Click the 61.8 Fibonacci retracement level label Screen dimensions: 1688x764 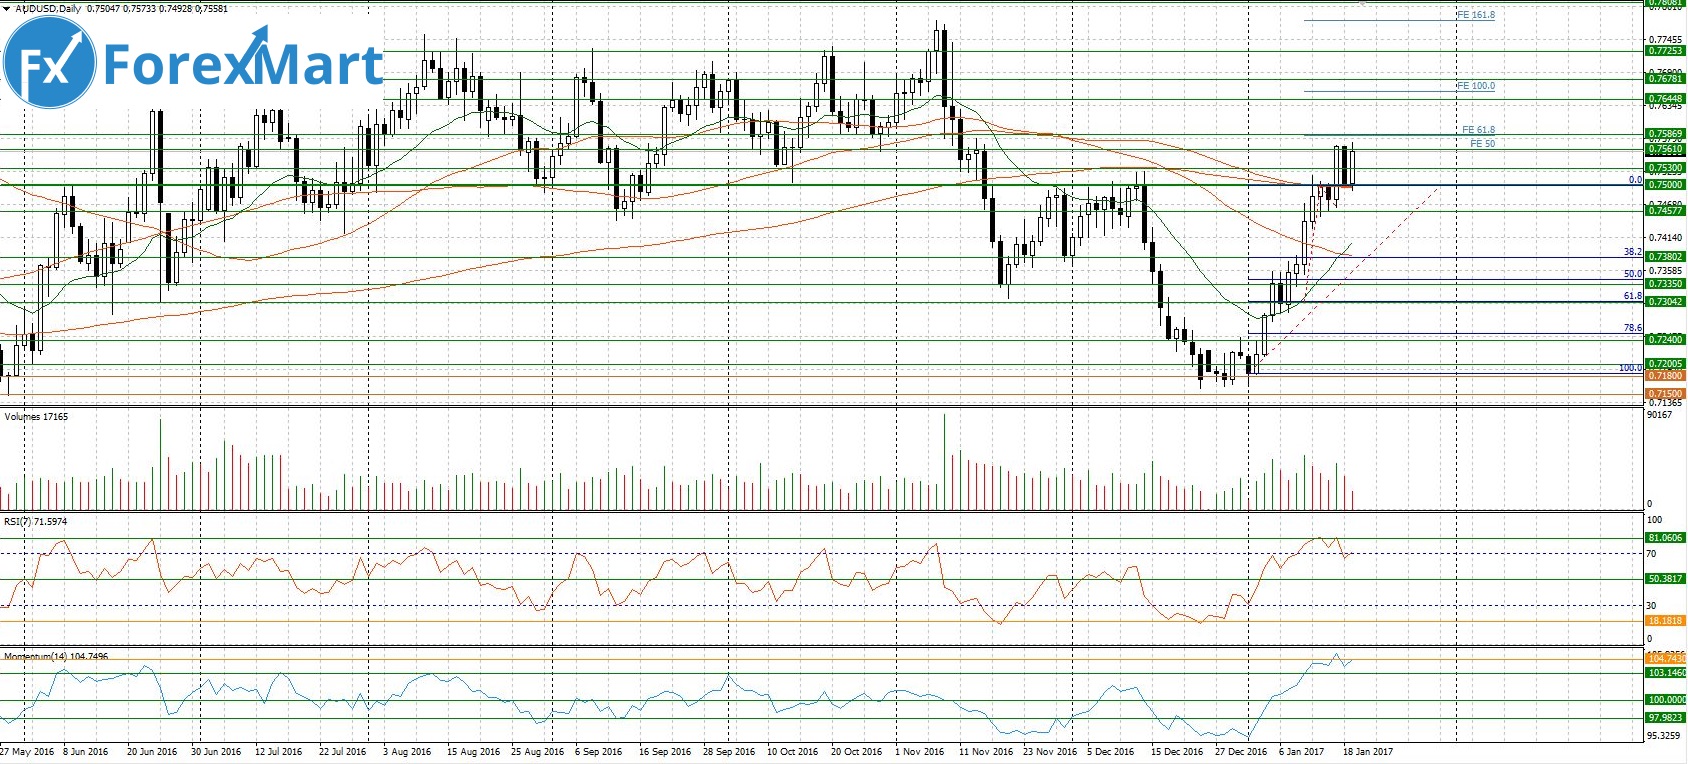(x=1632, y=296)
